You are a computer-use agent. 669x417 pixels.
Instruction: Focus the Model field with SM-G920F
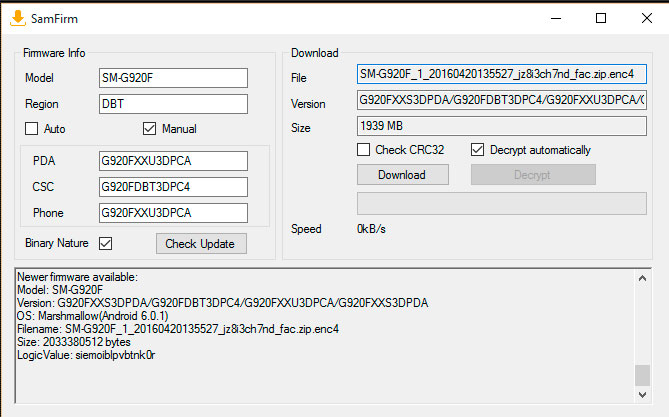point(173,78)
